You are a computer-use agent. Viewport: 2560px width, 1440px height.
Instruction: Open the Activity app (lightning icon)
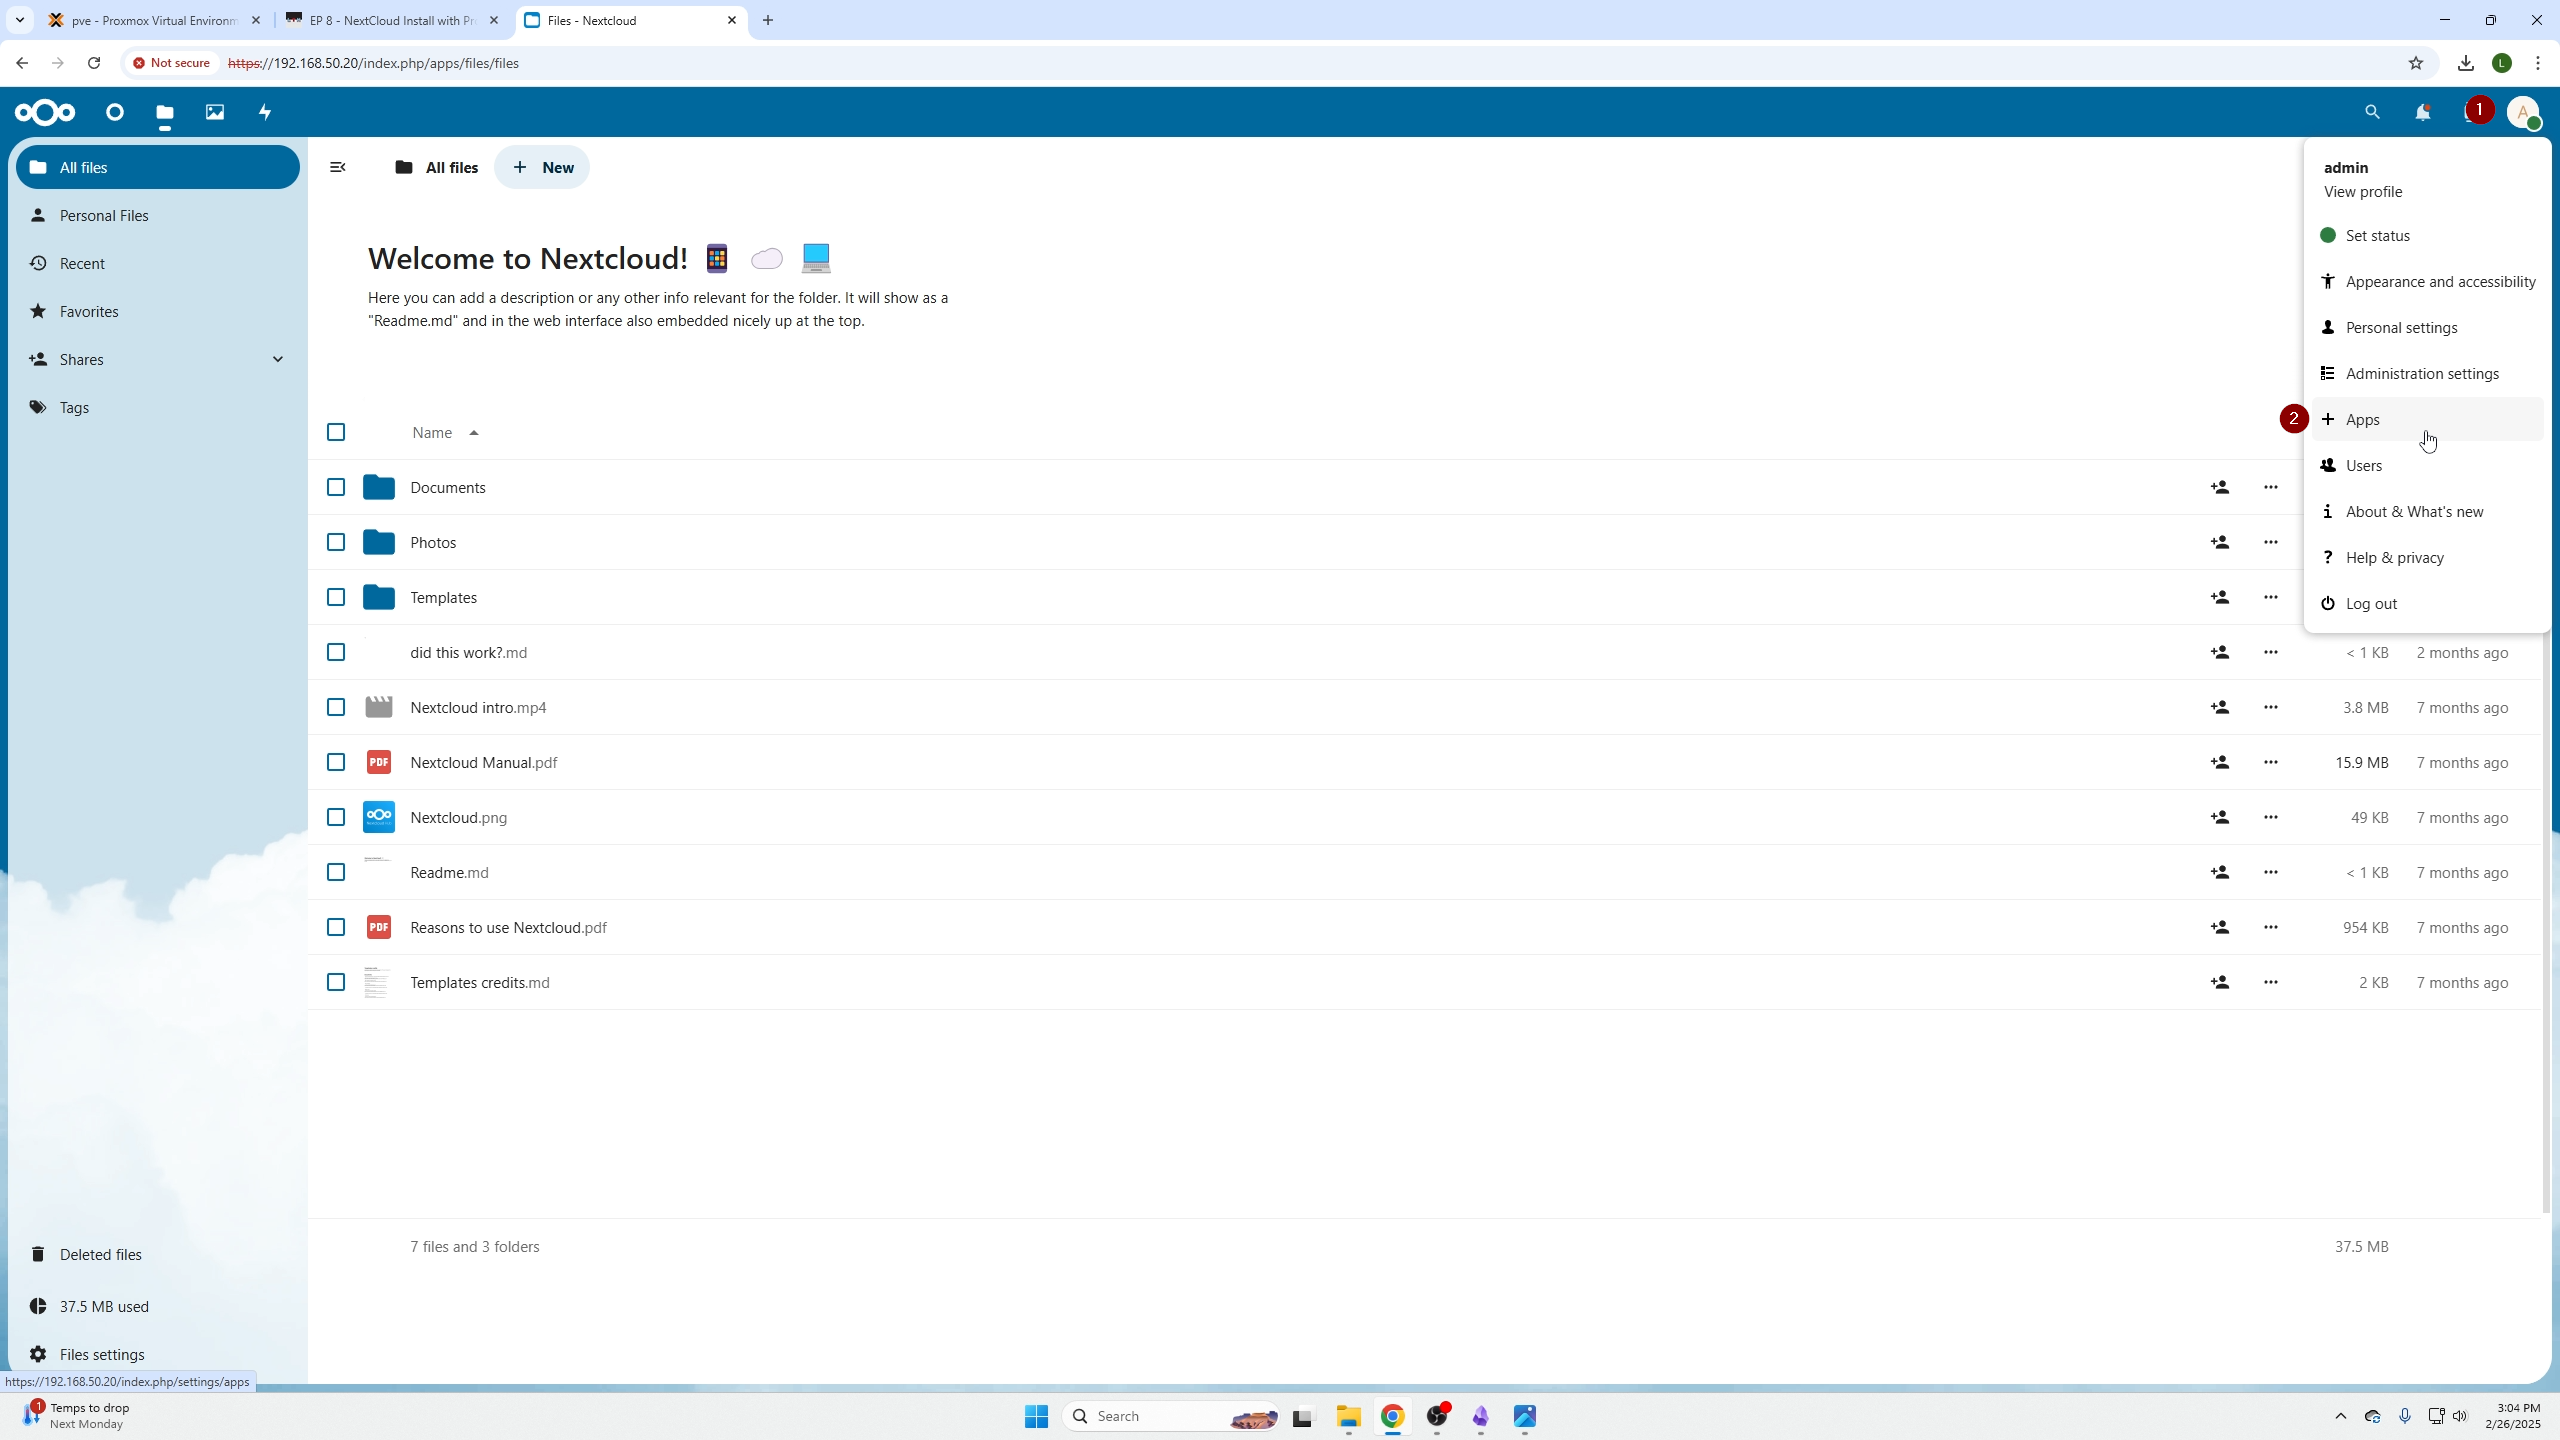pyautogui.click(x=264, y=112)
